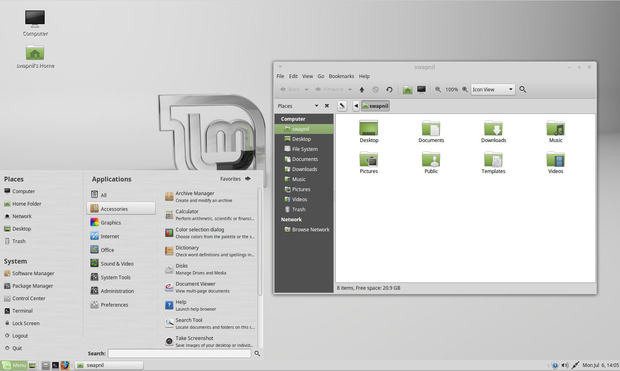Click the search icon beside menu search box
This screenshot has width=620, height=371.
point(257,353)
